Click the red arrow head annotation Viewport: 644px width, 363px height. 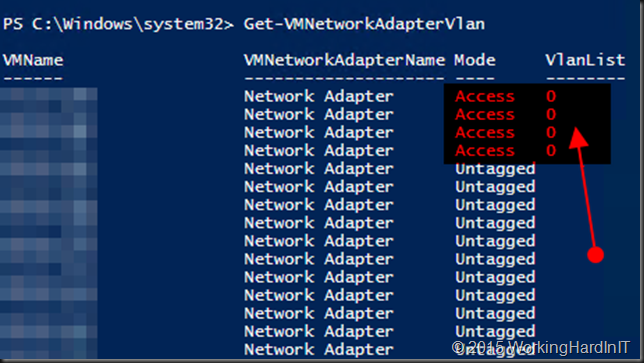(x=578, y=138)
